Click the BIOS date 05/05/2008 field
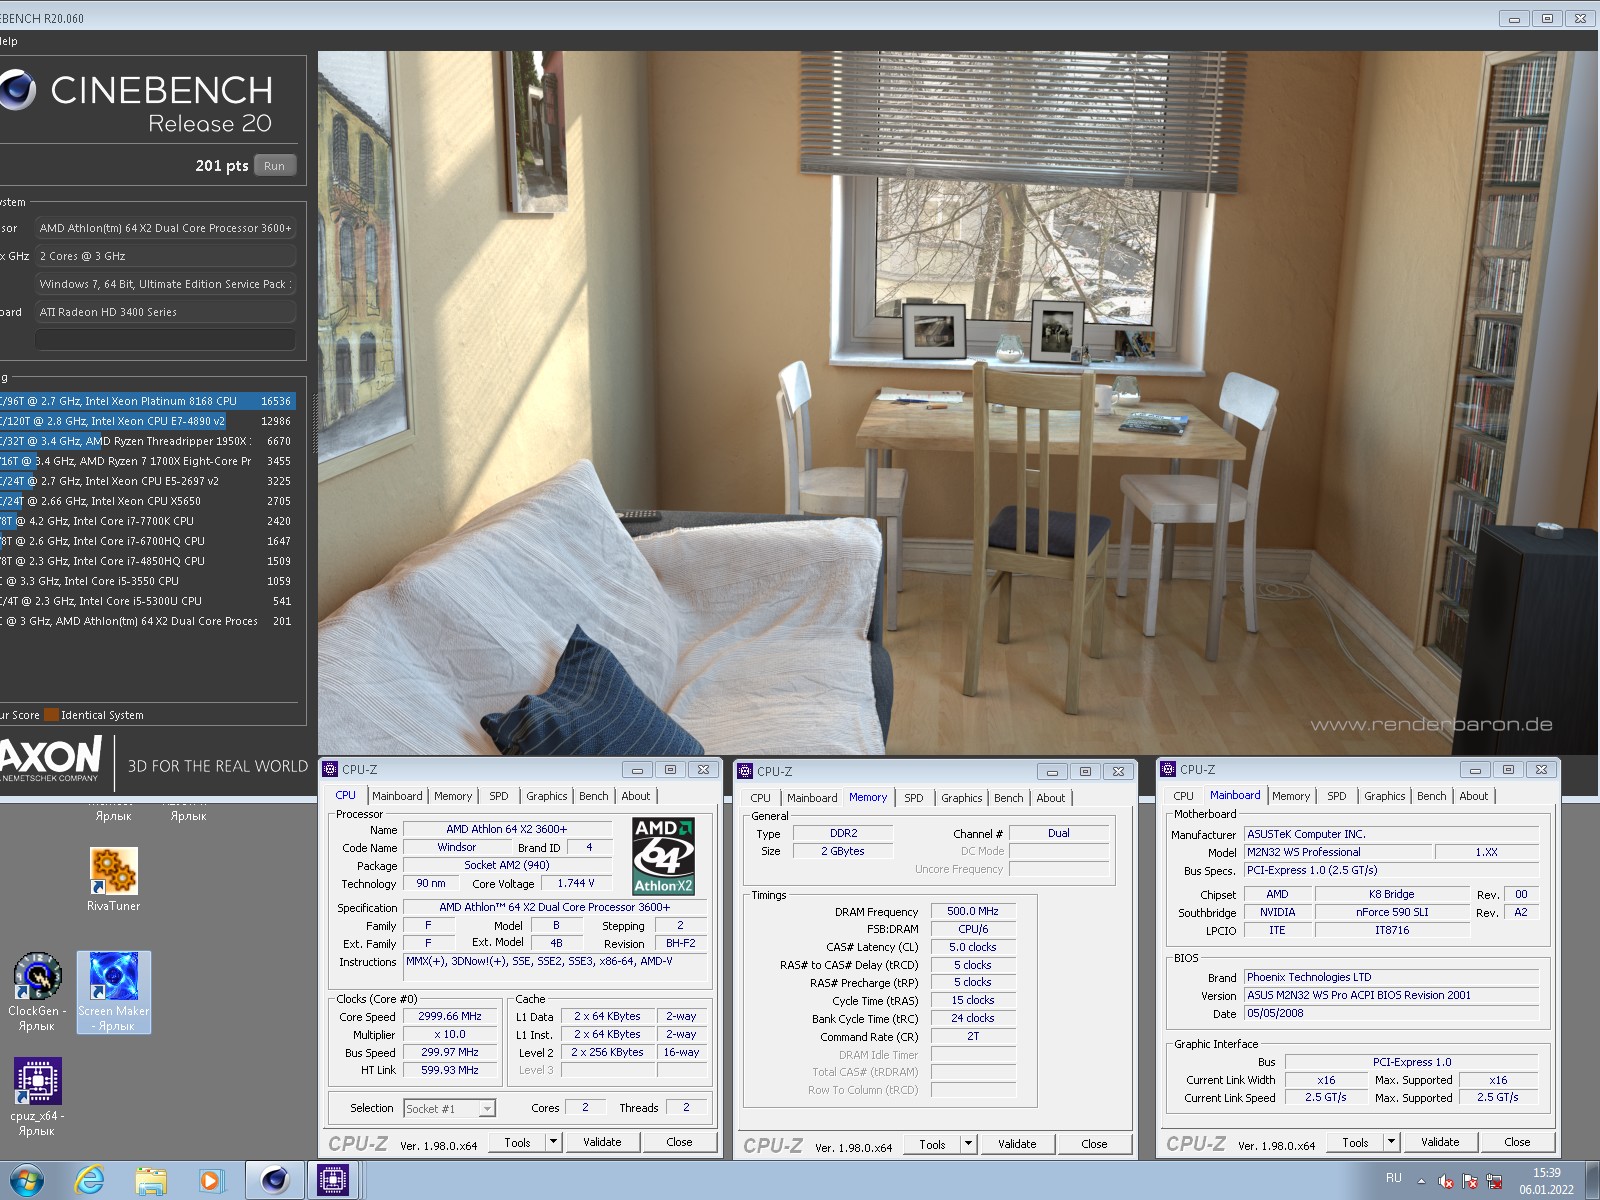 tap(1392, 1013)
